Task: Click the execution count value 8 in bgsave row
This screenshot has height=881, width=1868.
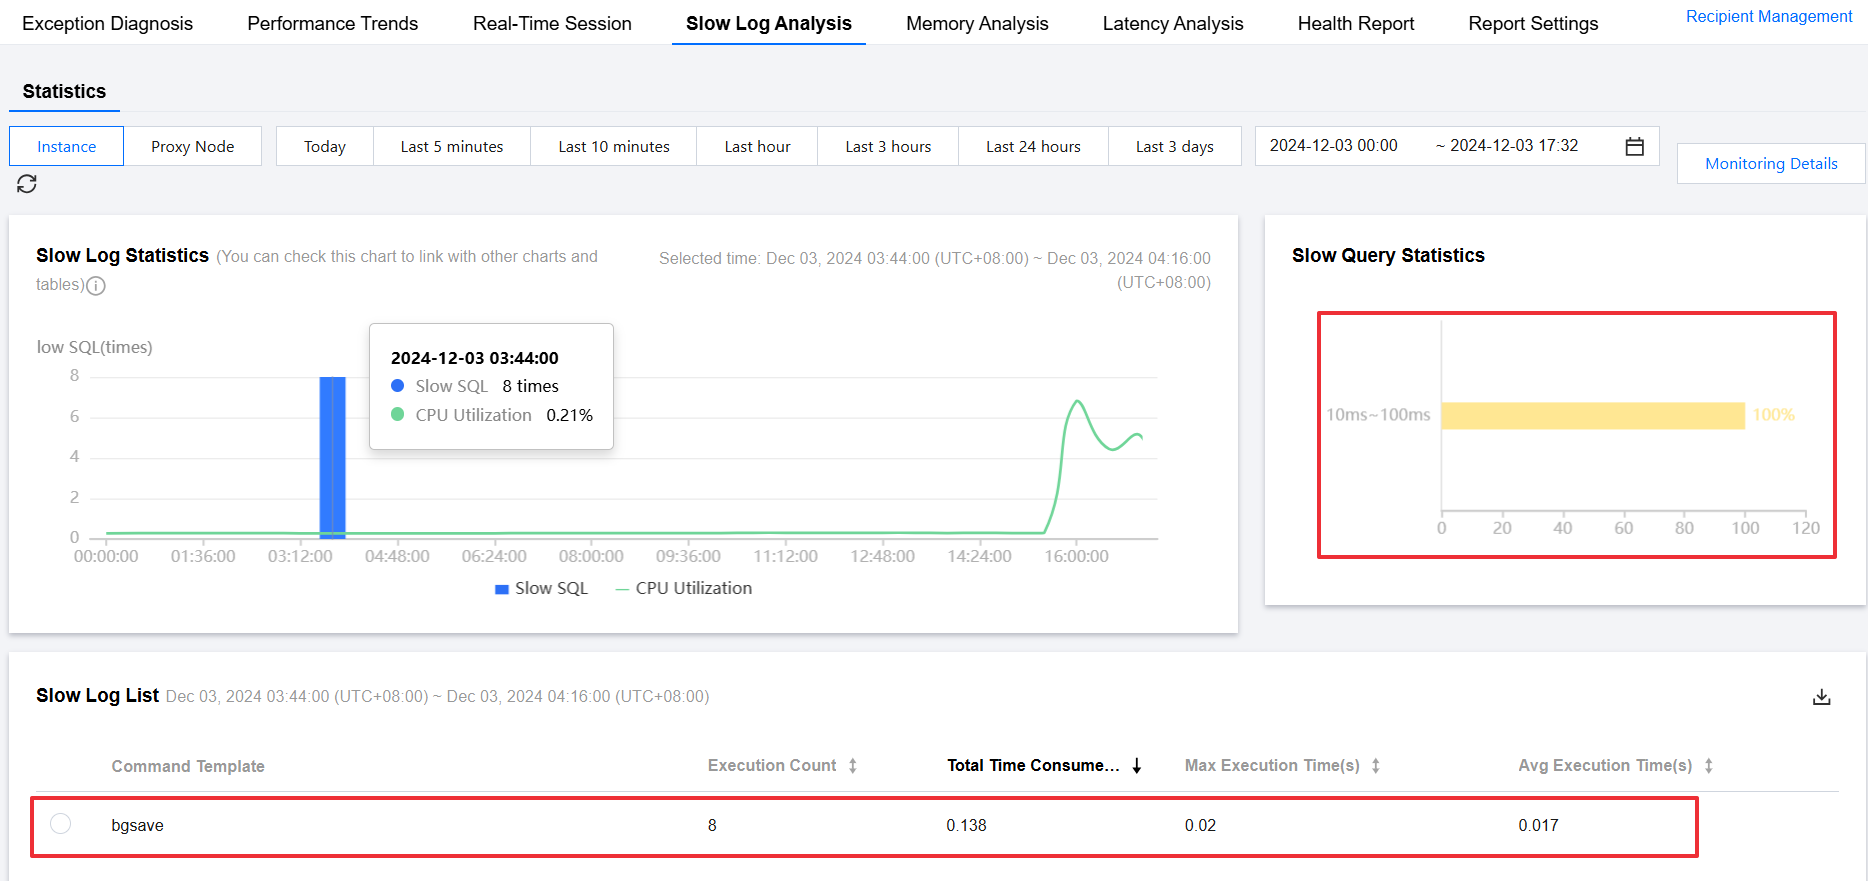Action: click(x=712, y=826)
